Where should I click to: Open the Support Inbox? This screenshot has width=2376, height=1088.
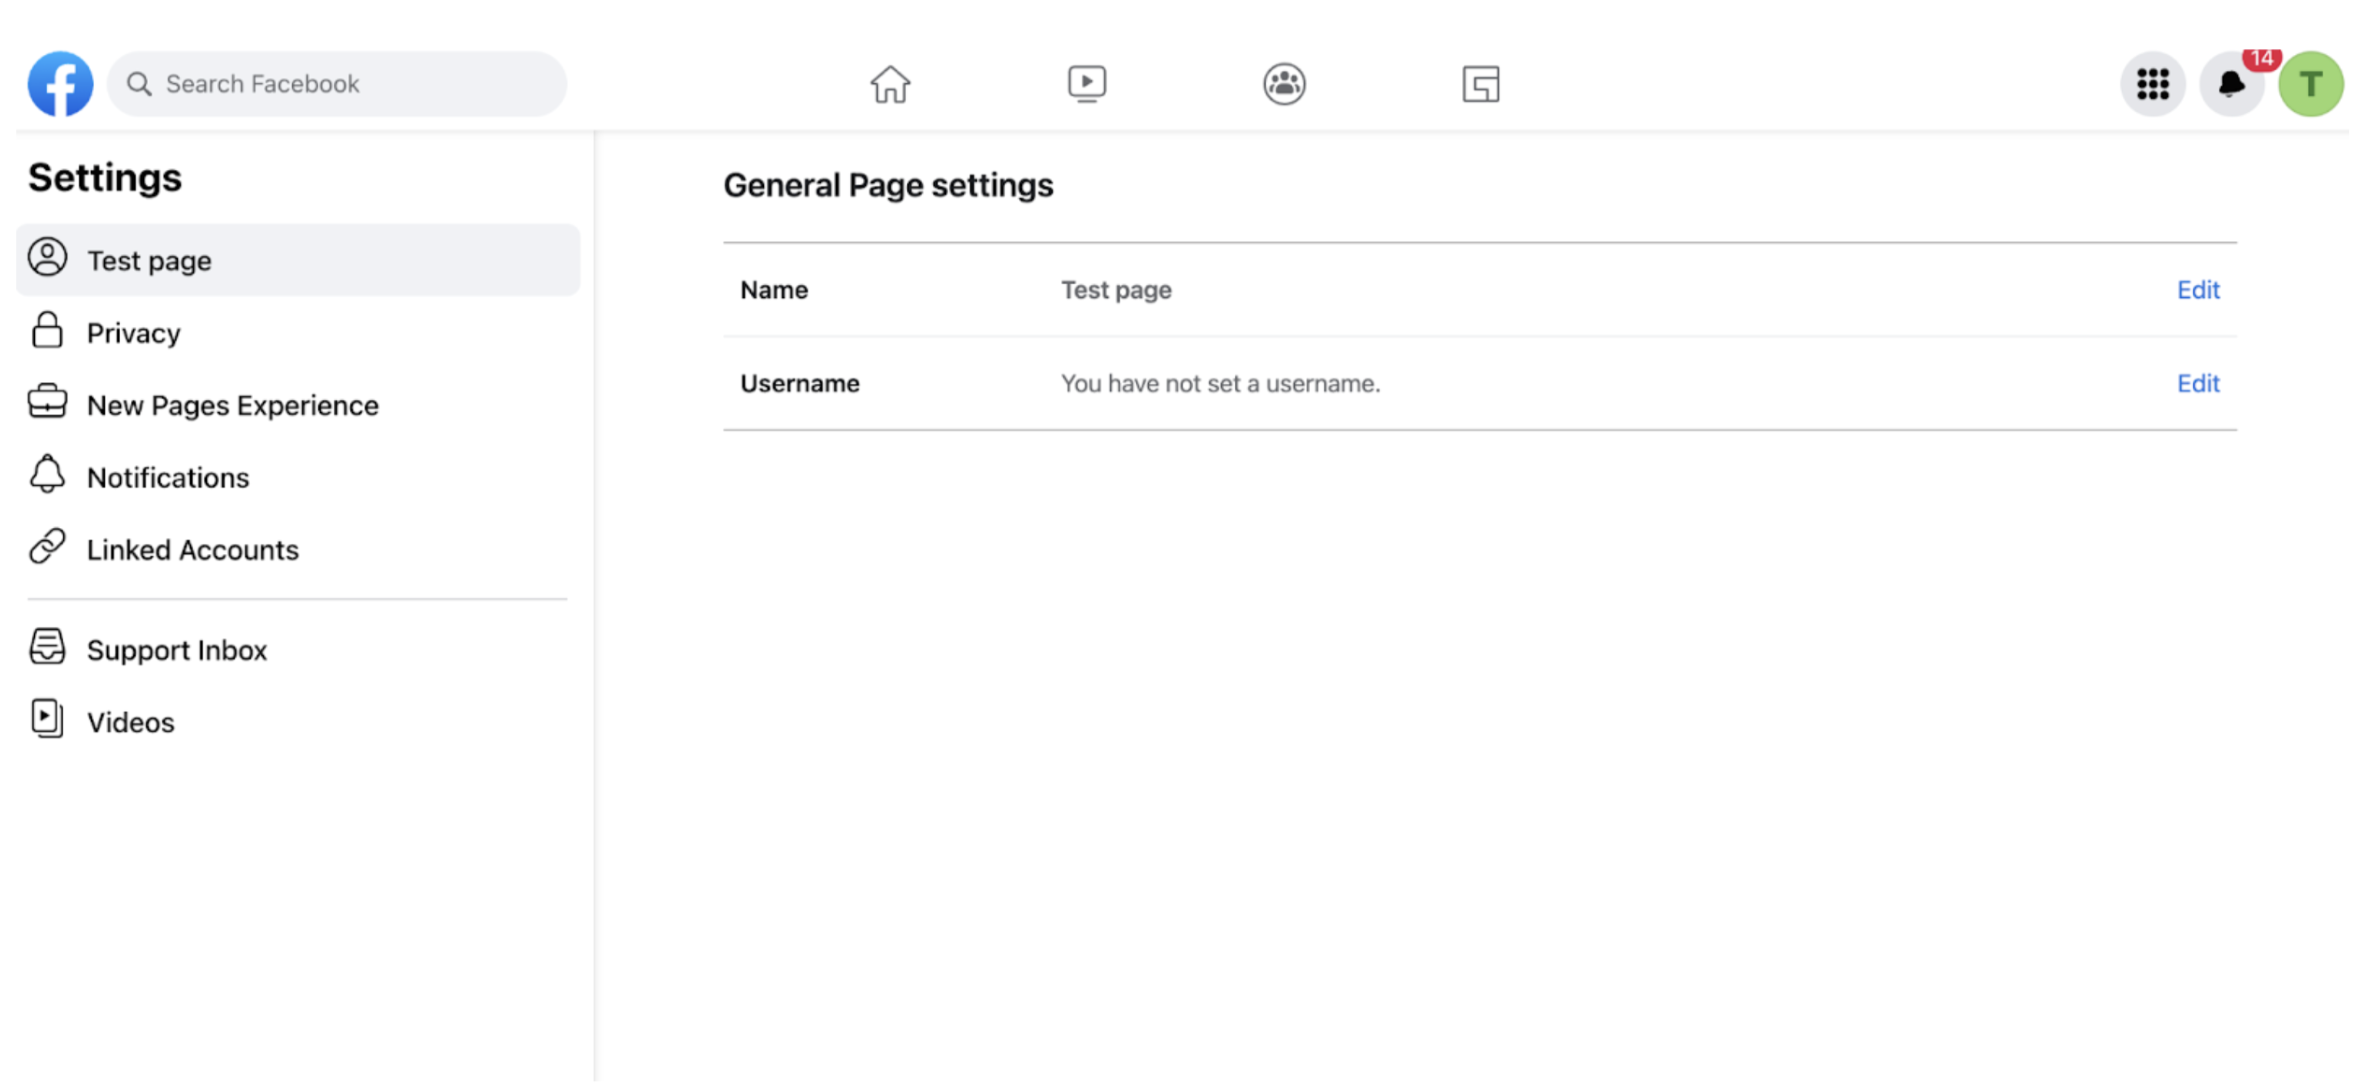pyautogui.click(x=177, y=649)
